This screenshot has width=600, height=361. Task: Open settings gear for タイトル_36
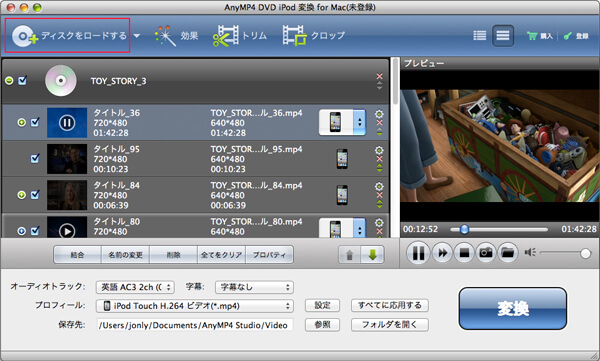379,114
